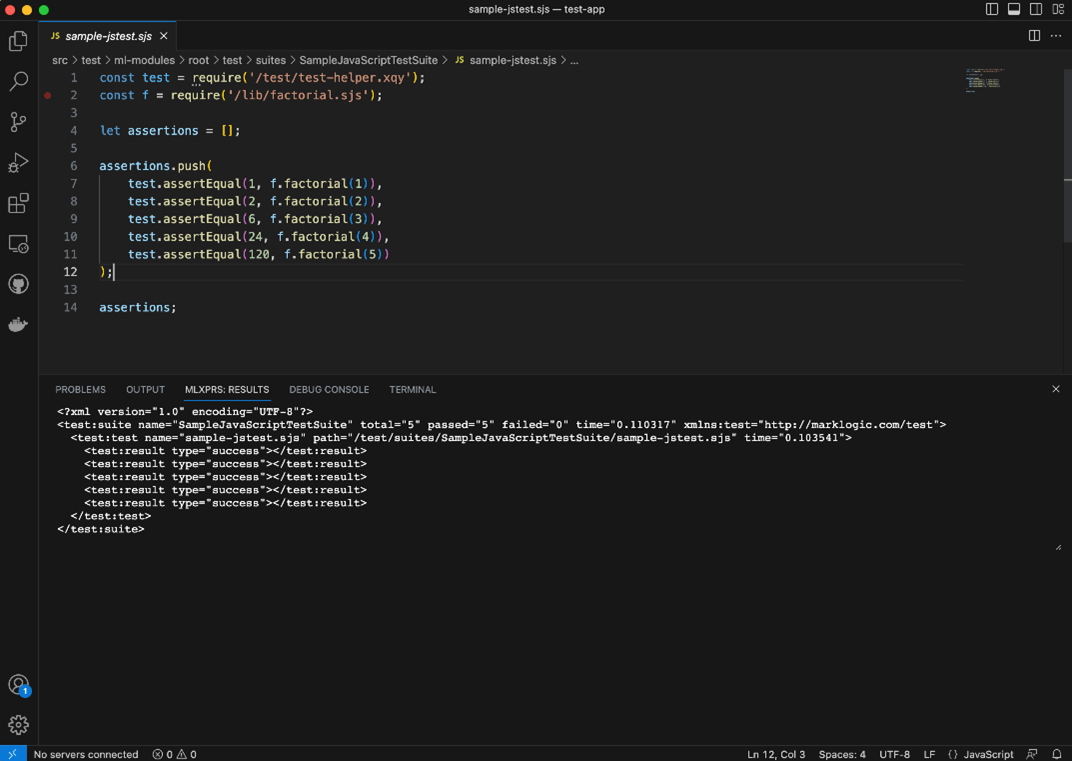Click the Ln 12, Col 3 indicator

click(x=776, y=754)
